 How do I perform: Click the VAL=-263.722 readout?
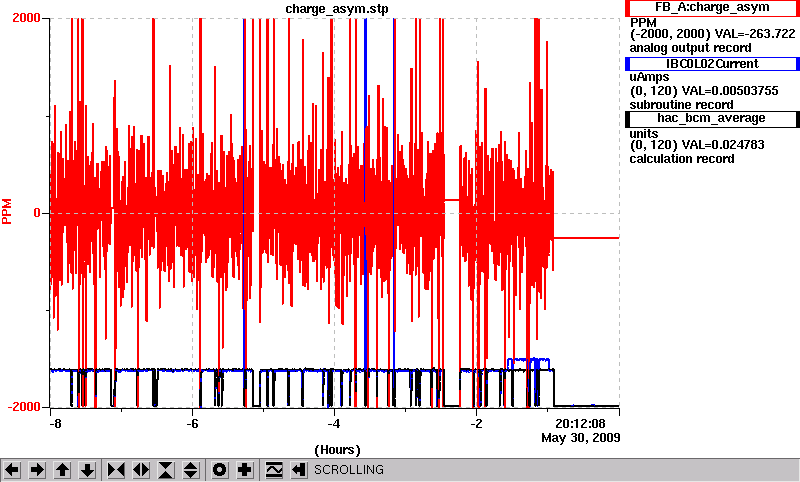click(755, 34)
